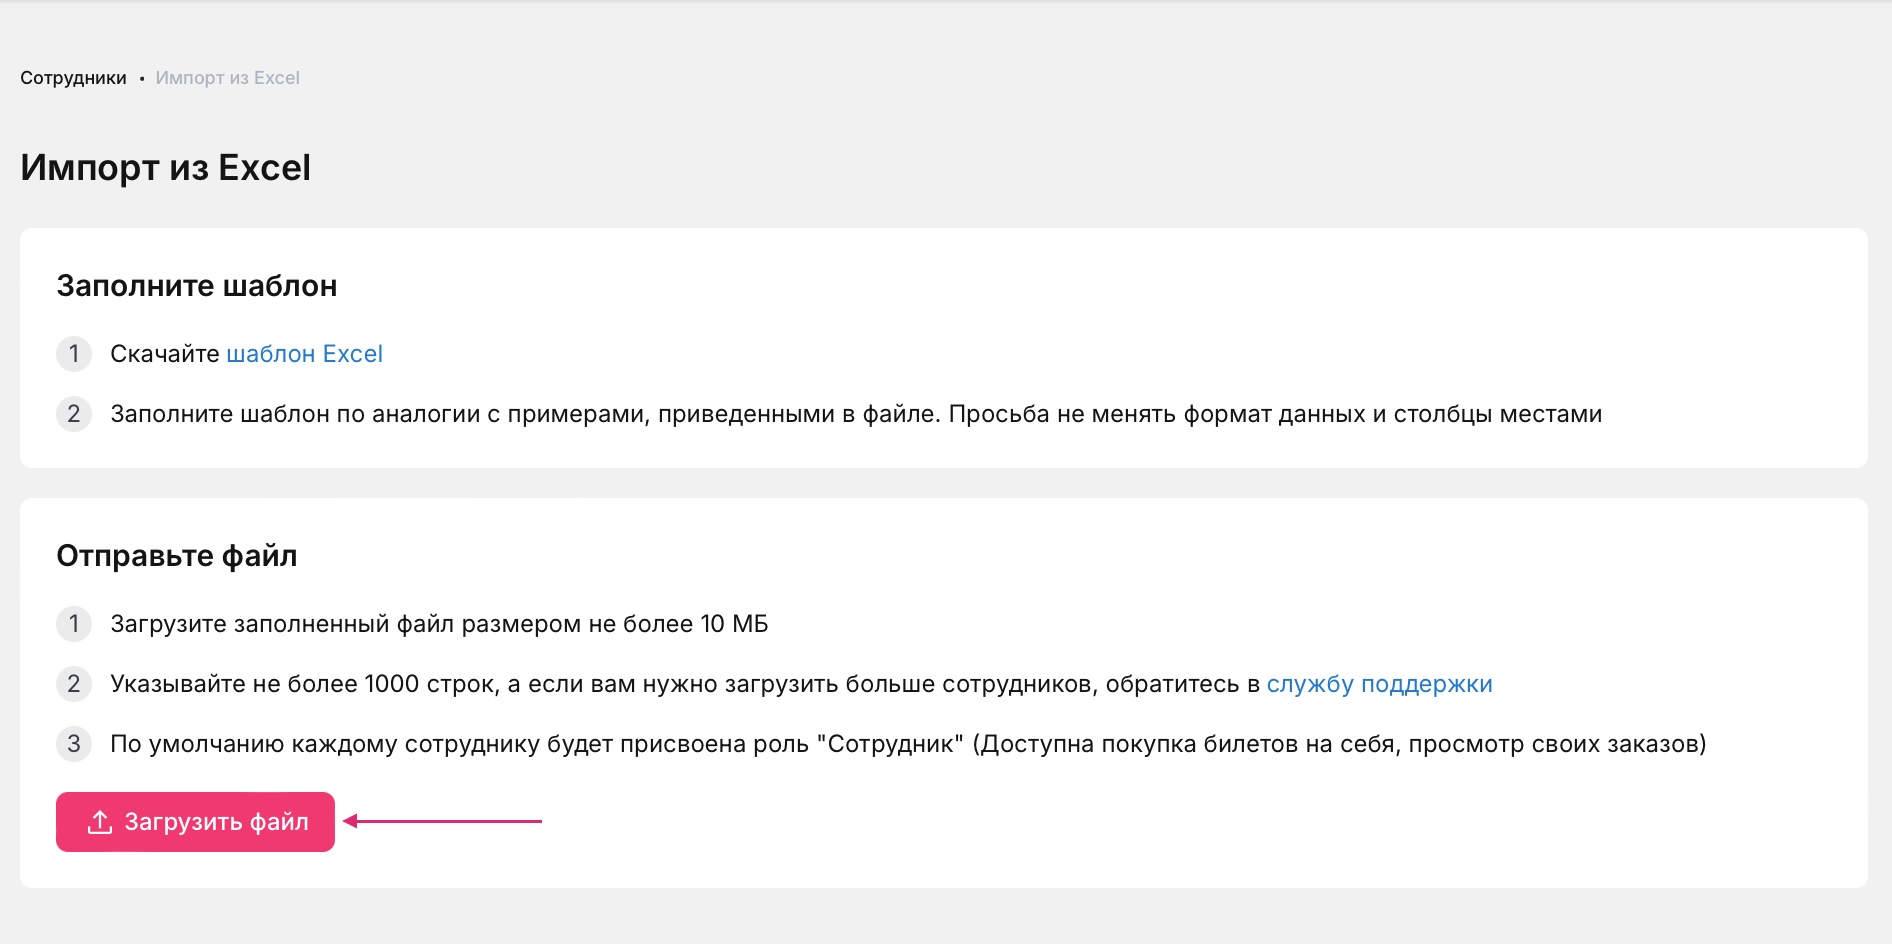Download the шаблон Excel template link
Screen dimensions: 1892x944
coord(304,354)
